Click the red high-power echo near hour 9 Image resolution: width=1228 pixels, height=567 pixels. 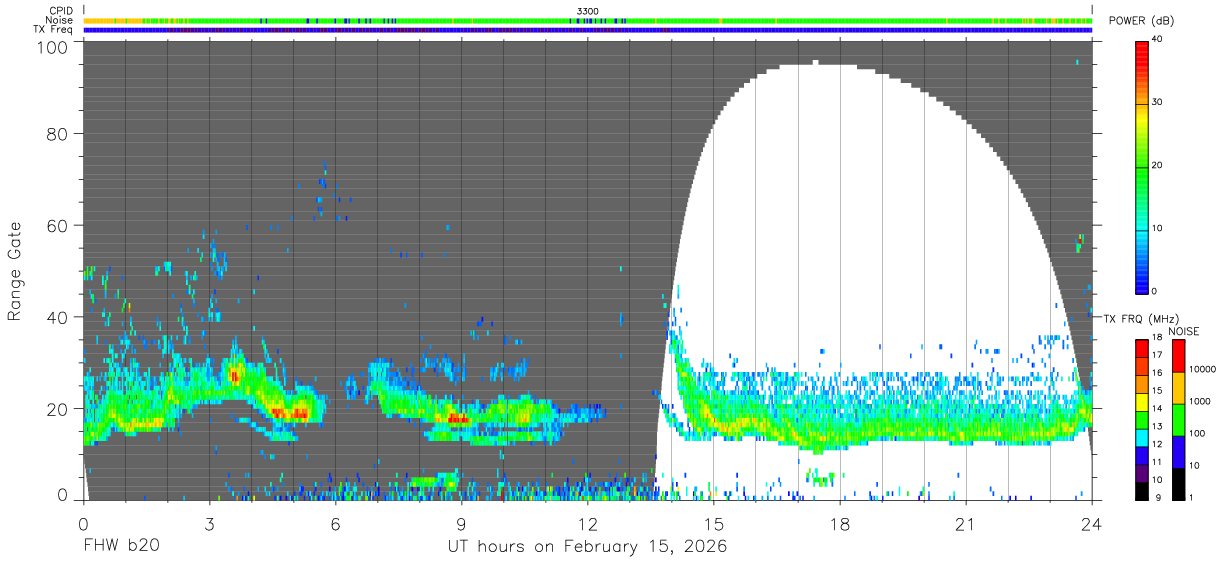(x=458, y=418)
